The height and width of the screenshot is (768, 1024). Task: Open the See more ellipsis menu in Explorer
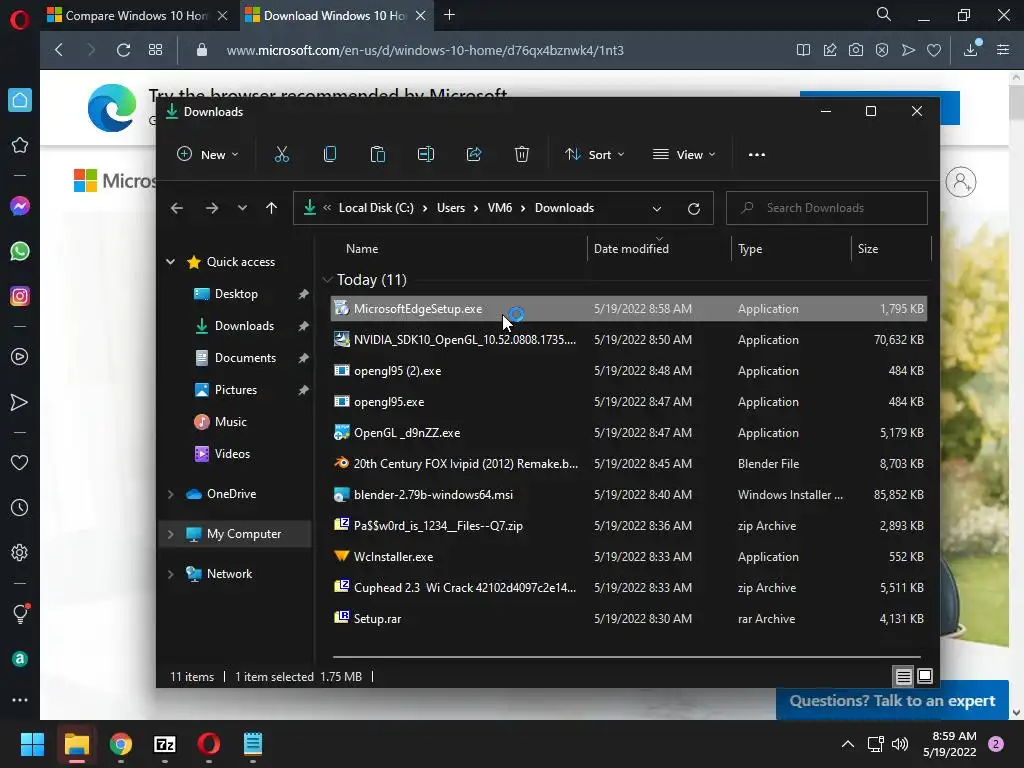pos(757,155)
